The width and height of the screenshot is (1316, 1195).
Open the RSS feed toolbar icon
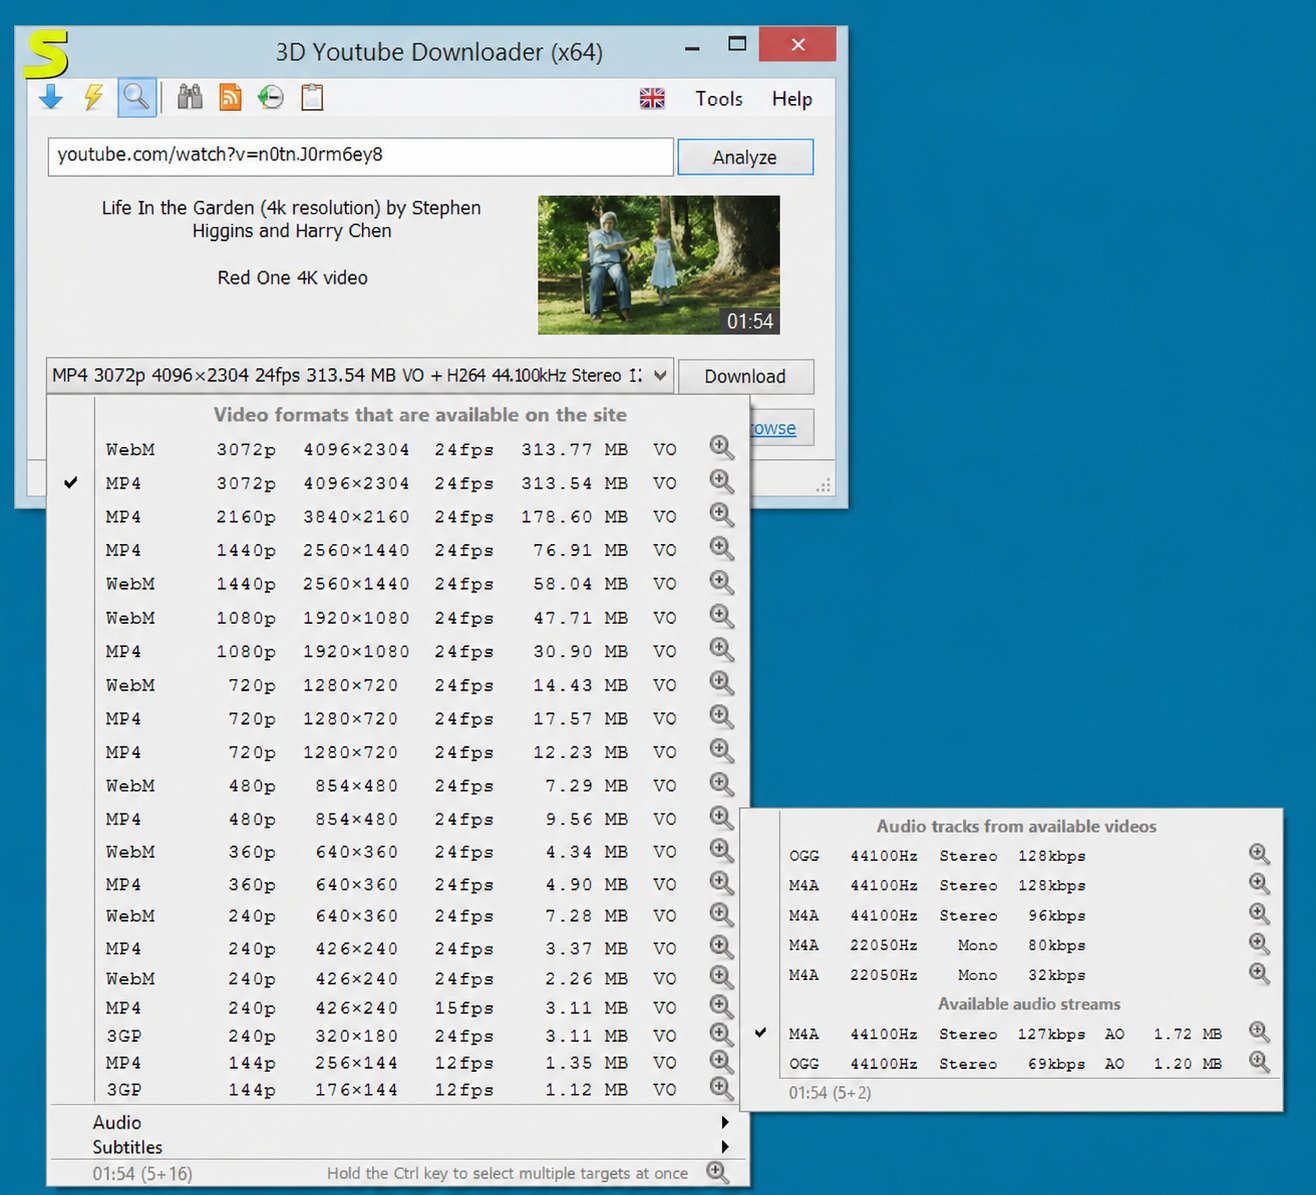click(x=230, y=98)
